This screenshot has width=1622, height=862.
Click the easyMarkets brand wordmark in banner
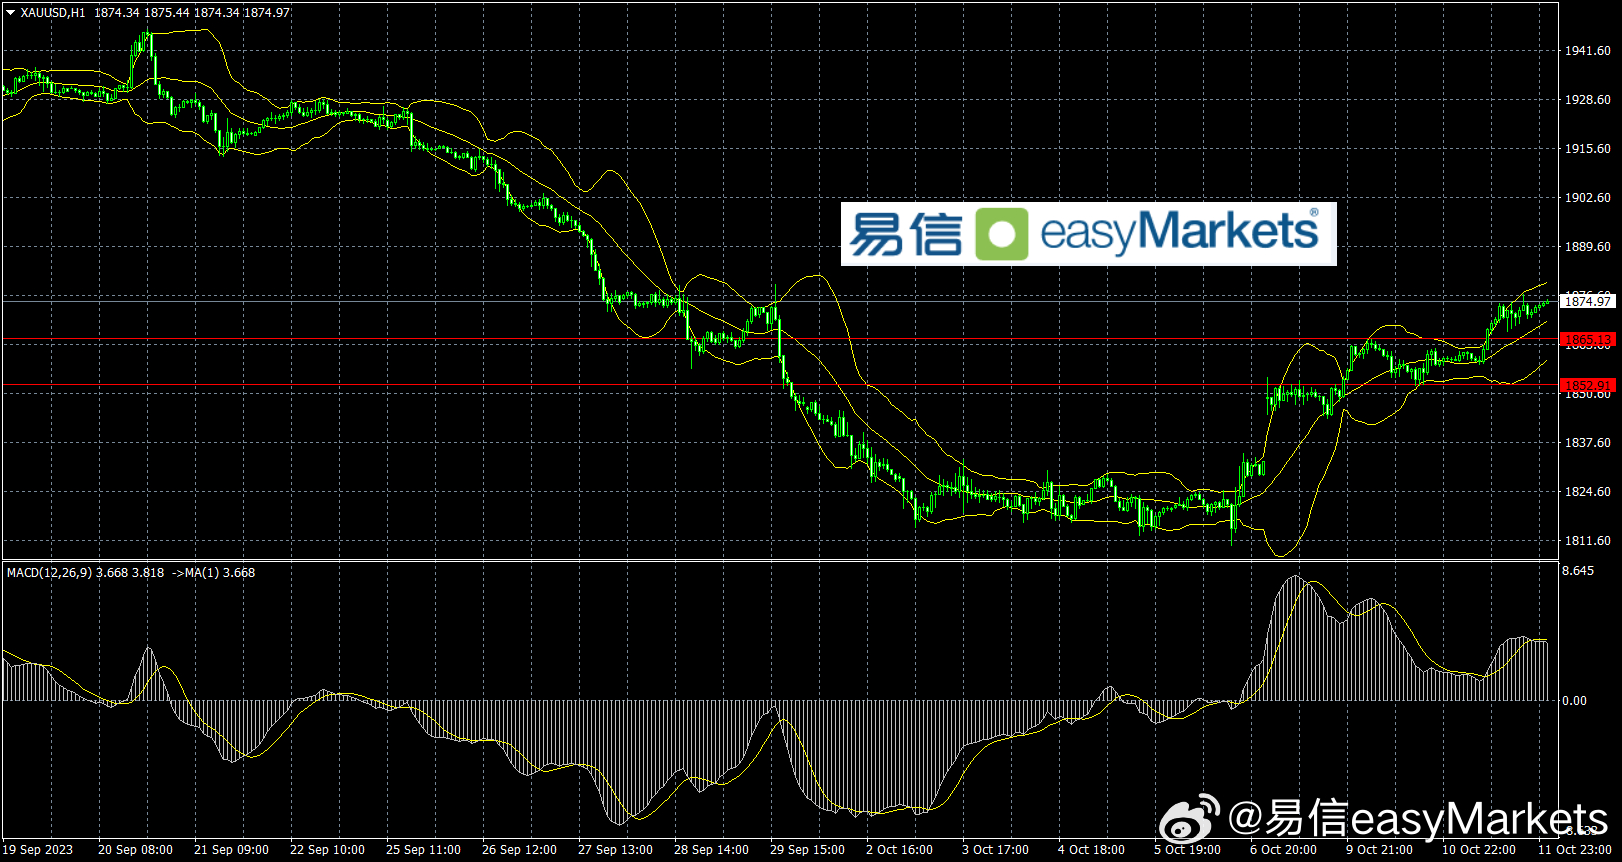[x=1180, y=232]
